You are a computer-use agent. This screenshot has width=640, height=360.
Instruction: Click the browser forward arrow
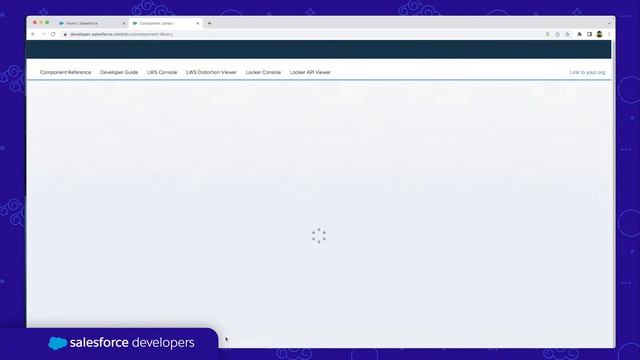43,34
